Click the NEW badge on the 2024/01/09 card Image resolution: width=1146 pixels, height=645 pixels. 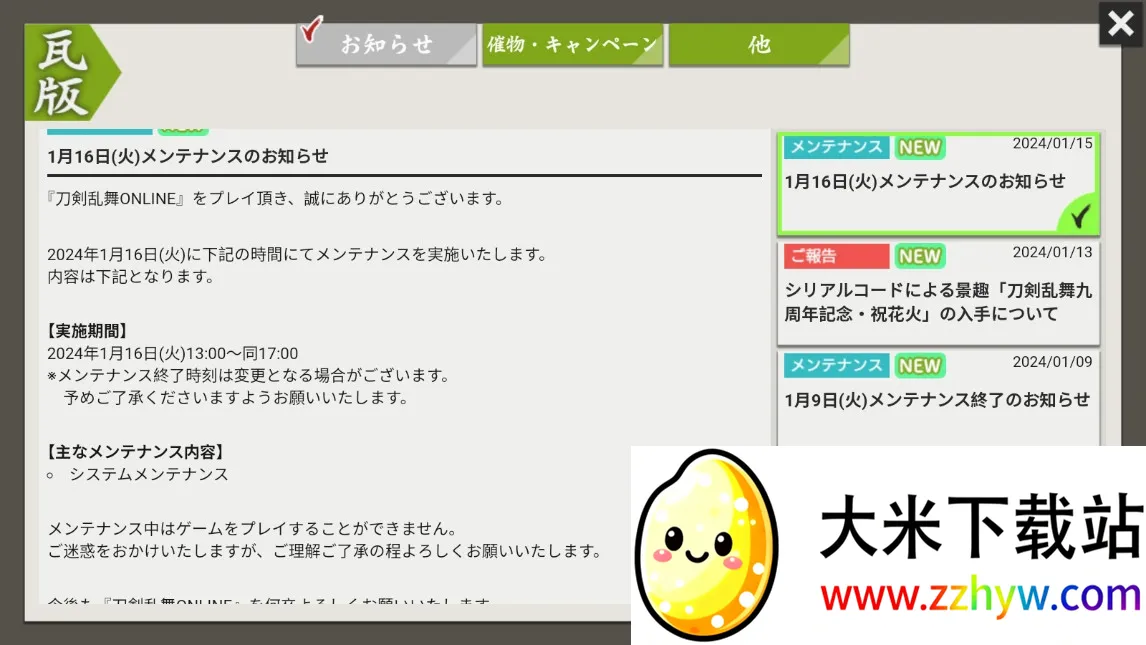tap(920, 366)
